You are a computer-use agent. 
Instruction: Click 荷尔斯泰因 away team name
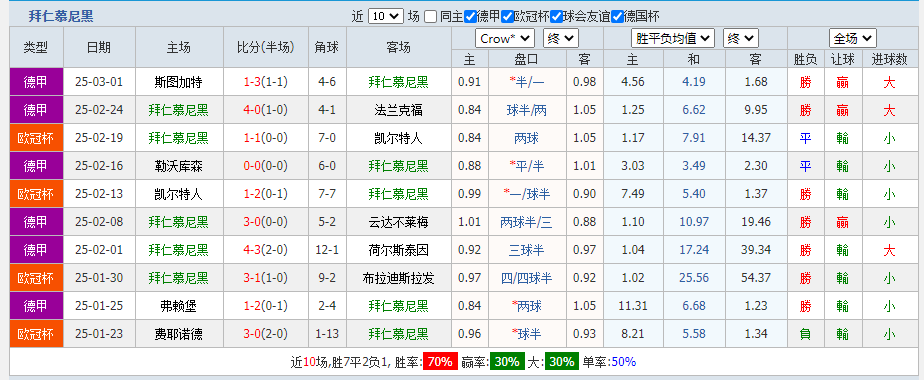point(398,250)
